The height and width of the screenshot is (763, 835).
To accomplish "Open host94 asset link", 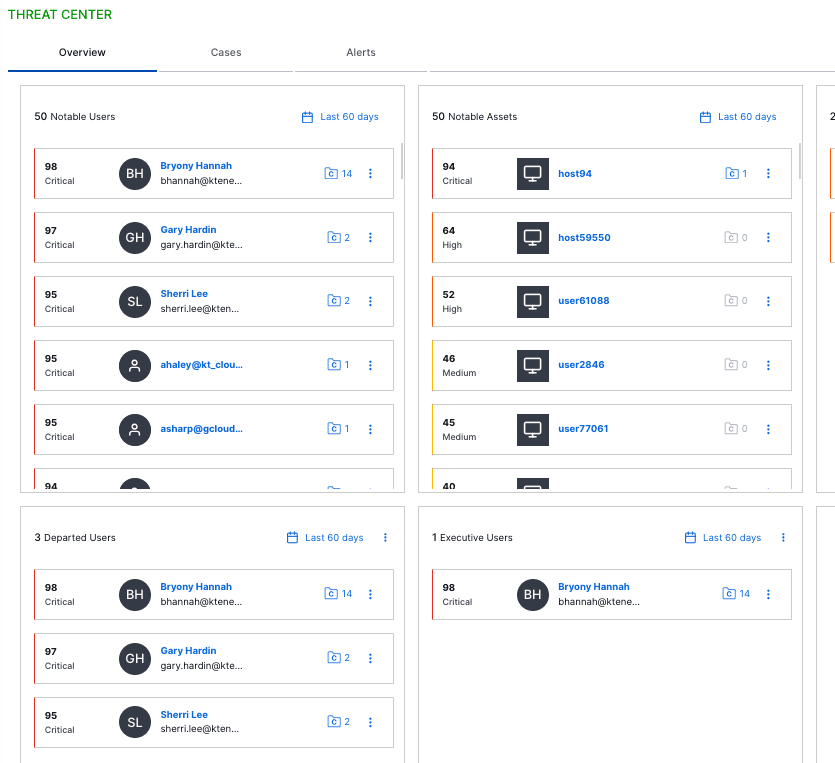I will (575, 174).
